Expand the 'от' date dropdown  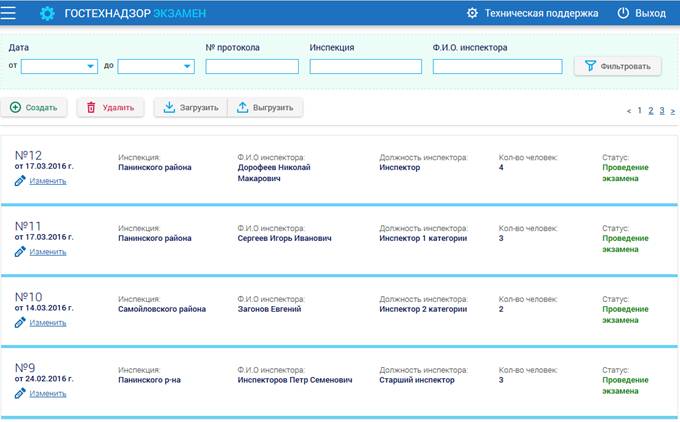coord(90,66)
